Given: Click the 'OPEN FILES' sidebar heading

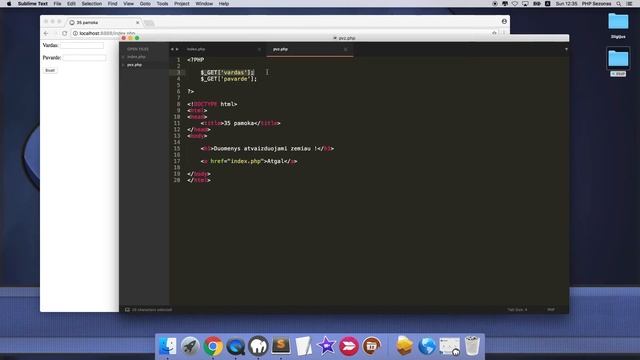Looking at the screenshot, I should 138,49.
